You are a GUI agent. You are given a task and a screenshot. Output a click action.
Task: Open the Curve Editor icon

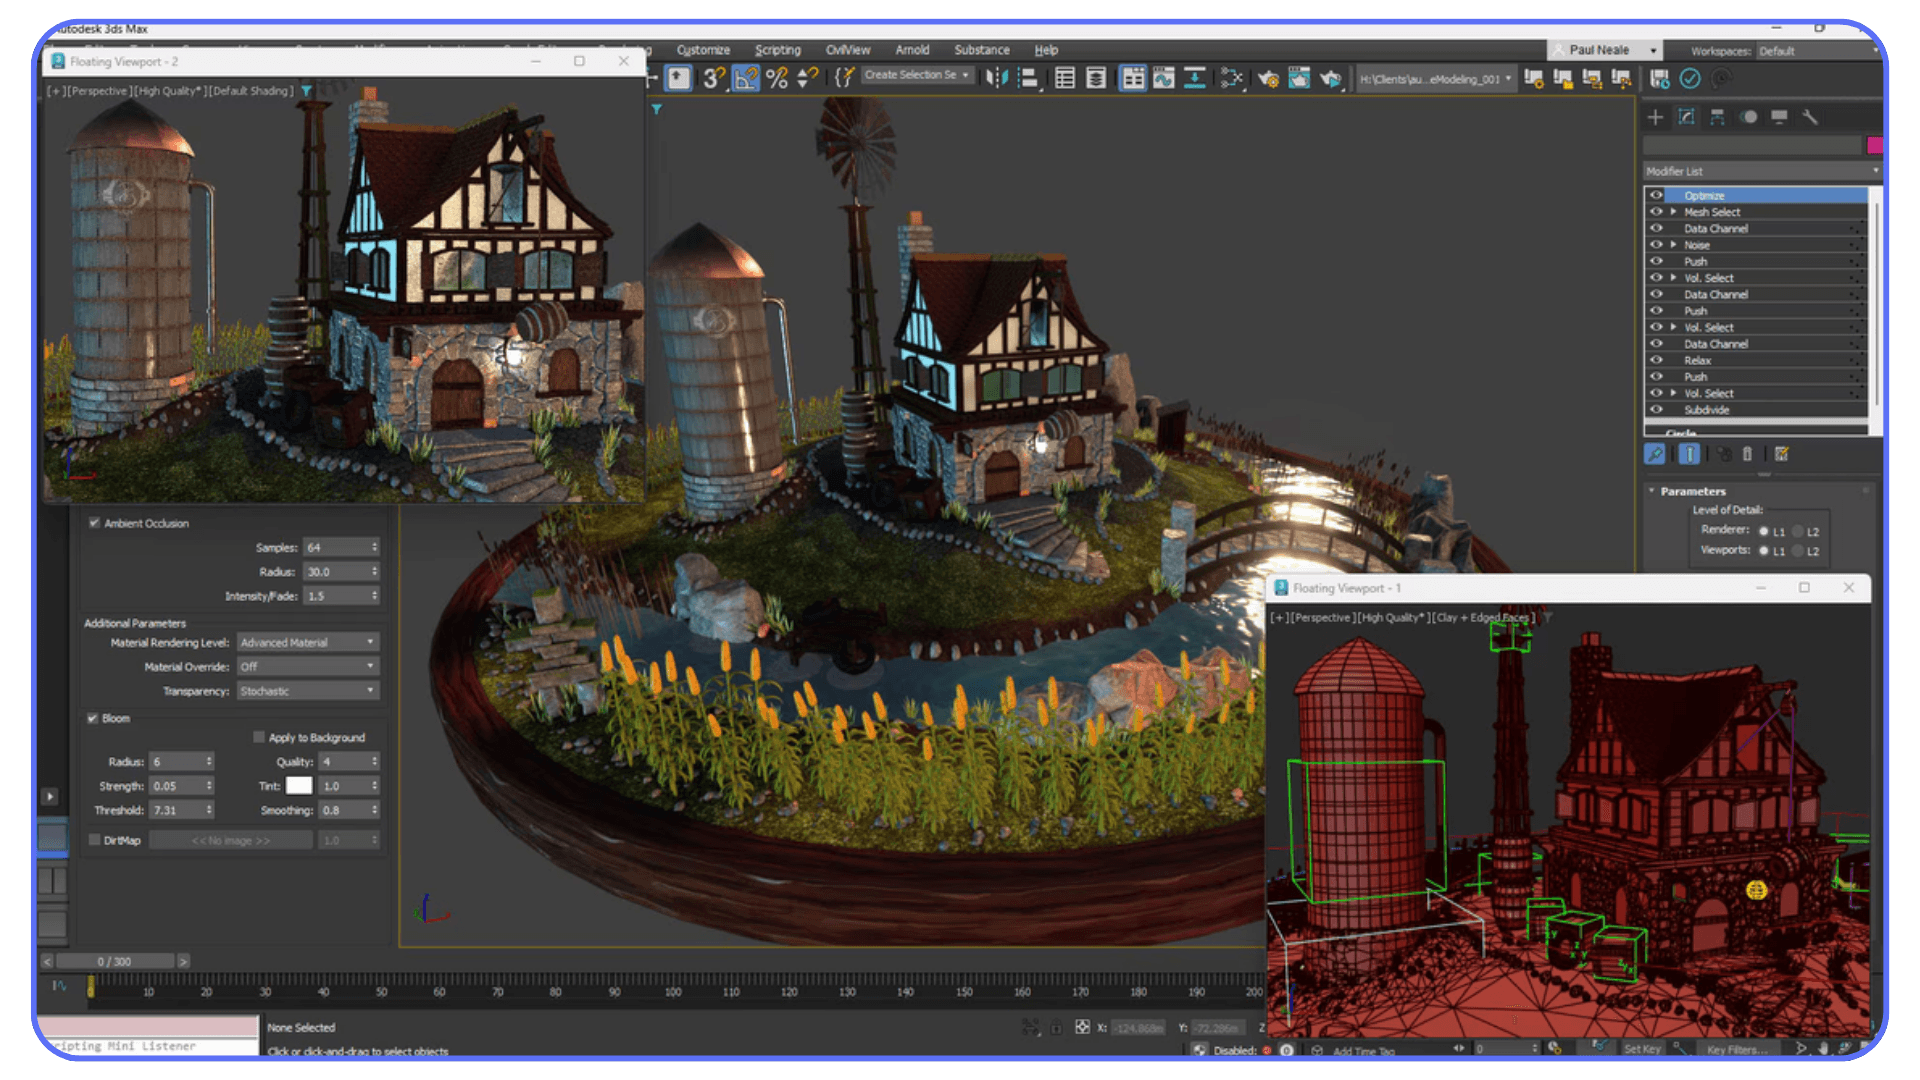pos(1164,78)
